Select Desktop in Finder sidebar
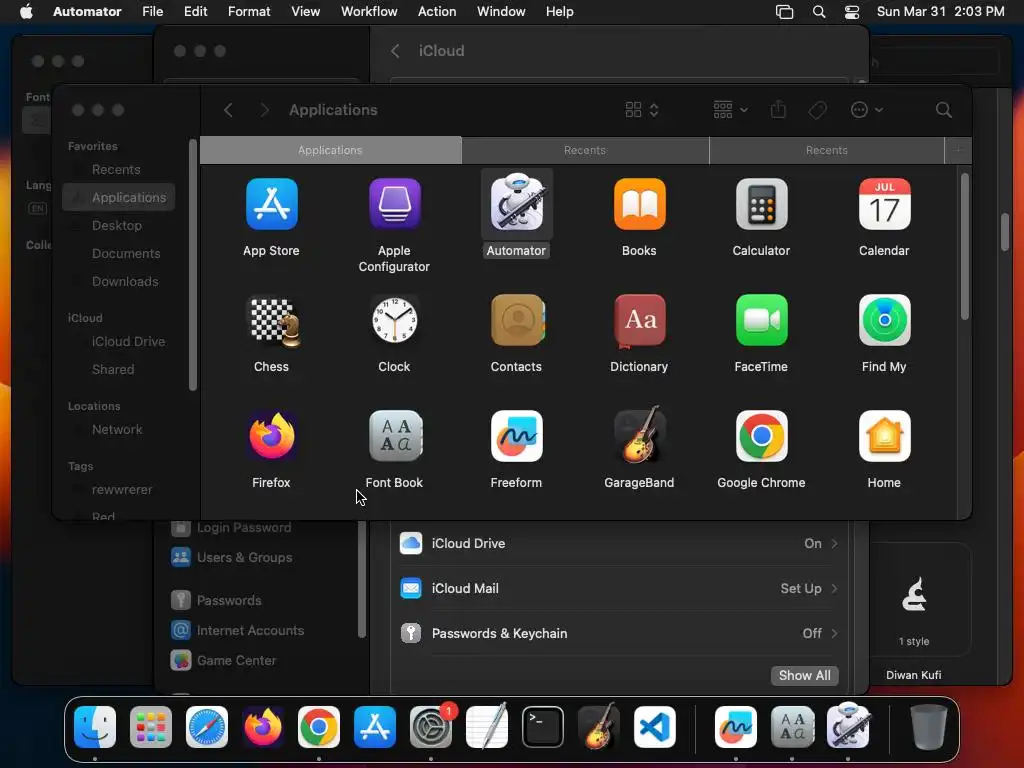 119,225
